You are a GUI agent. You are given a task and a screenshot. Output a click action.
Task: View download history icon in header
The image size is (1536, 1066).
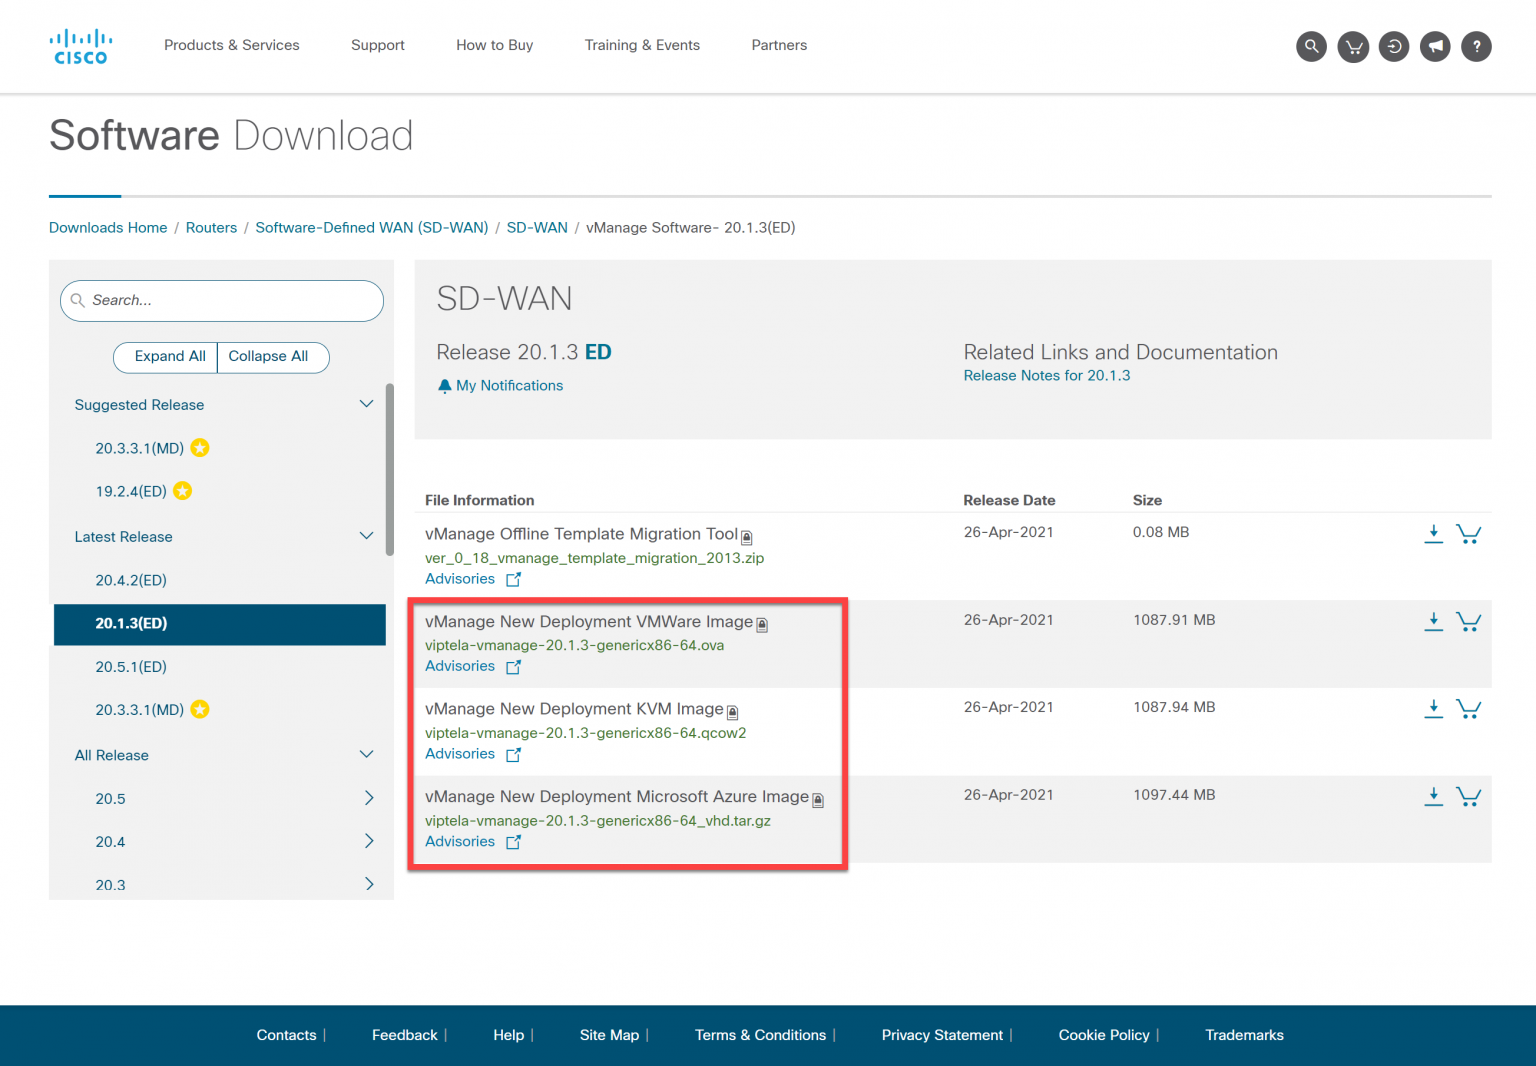1394,46
